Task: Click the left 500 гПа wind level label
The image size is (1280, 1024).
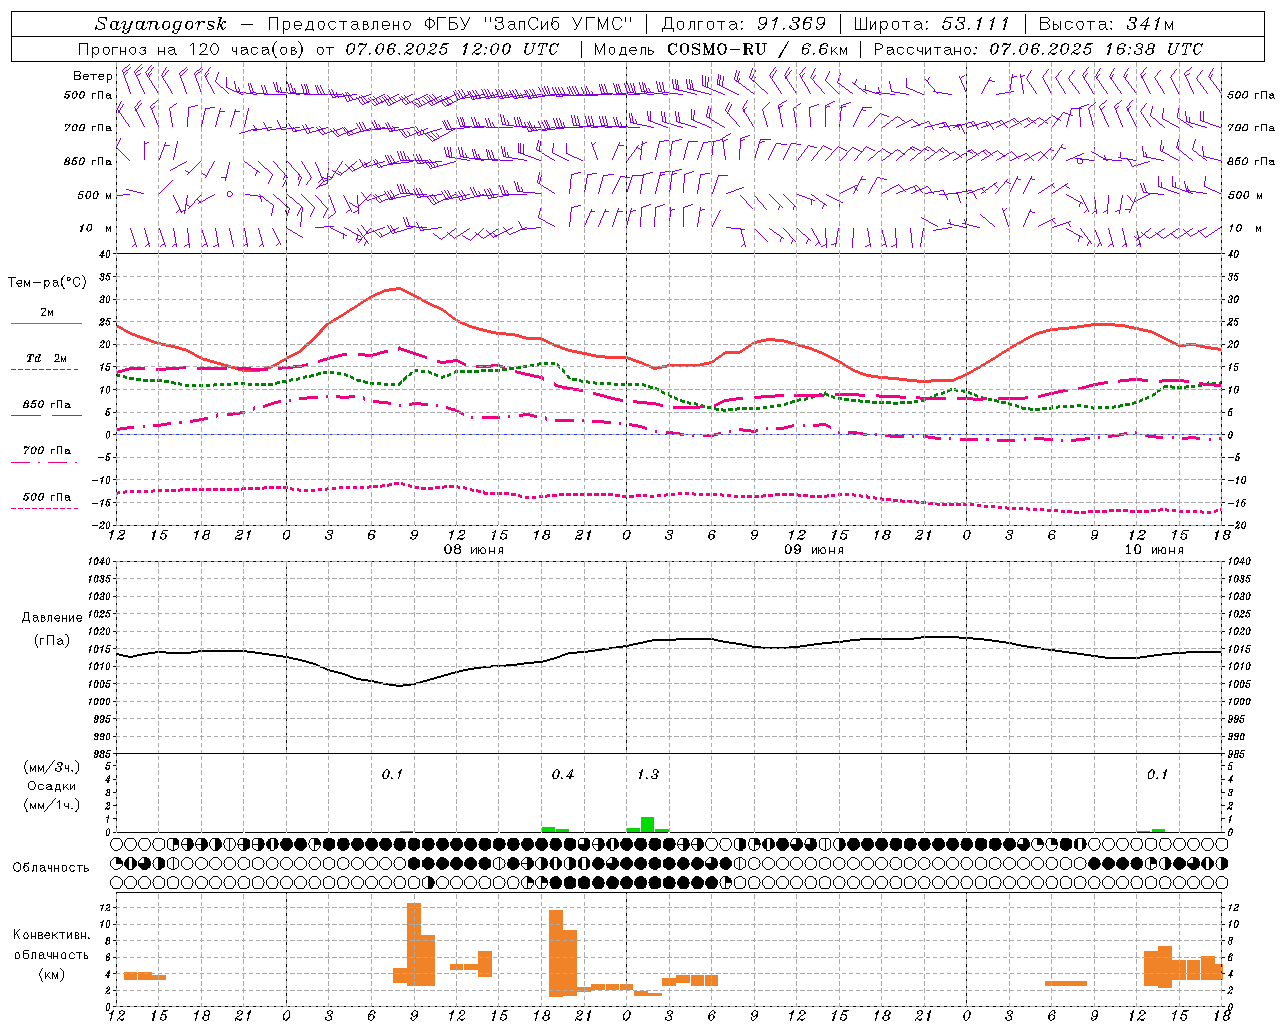Action: [x=88, y=95]
